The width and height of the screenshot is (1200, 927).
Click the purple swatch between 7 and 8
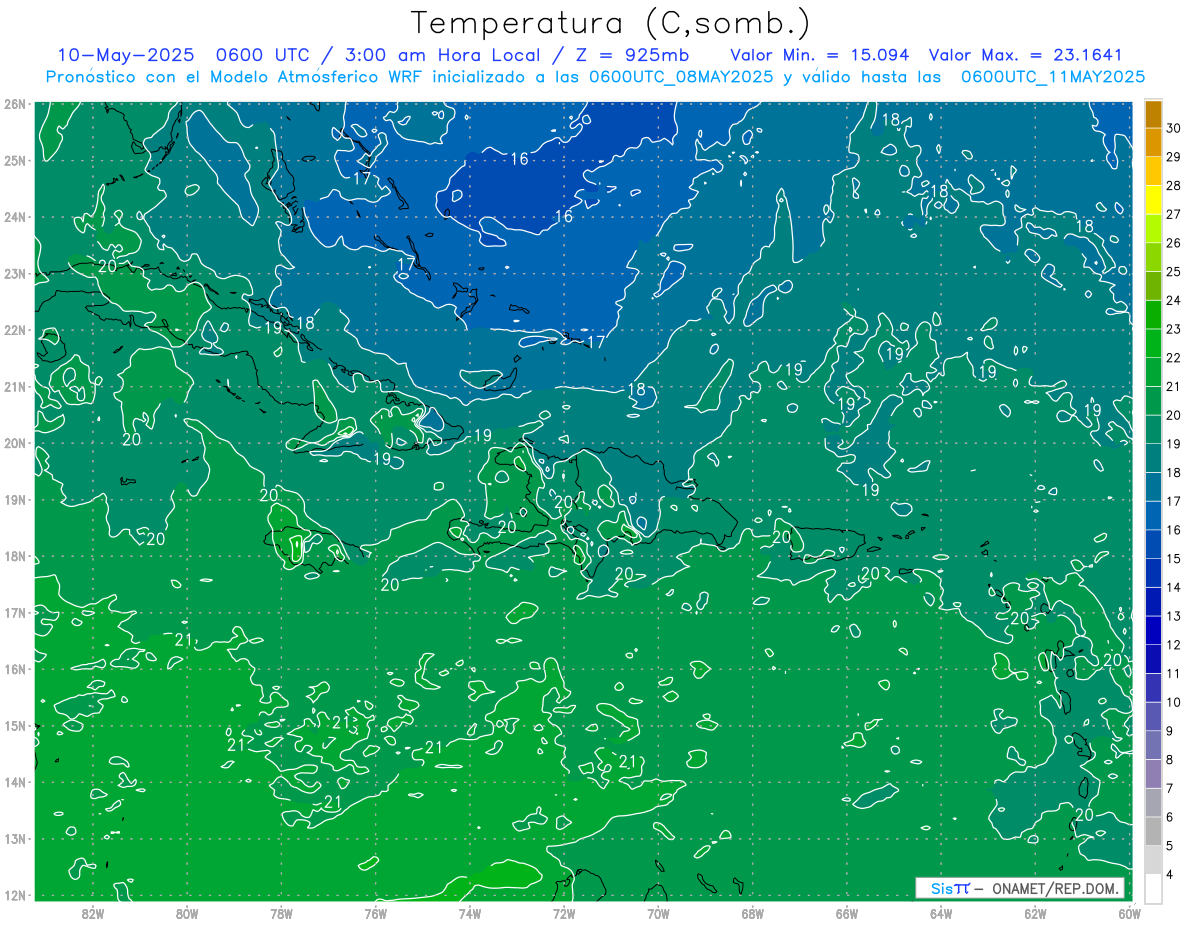point(1153,773)
